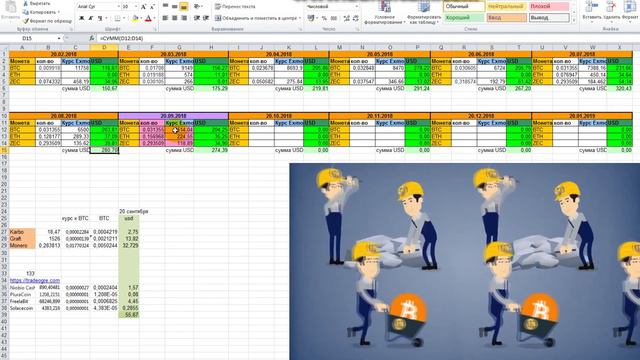
Task: Toggle bold text formatting
Action: [82, 18]
